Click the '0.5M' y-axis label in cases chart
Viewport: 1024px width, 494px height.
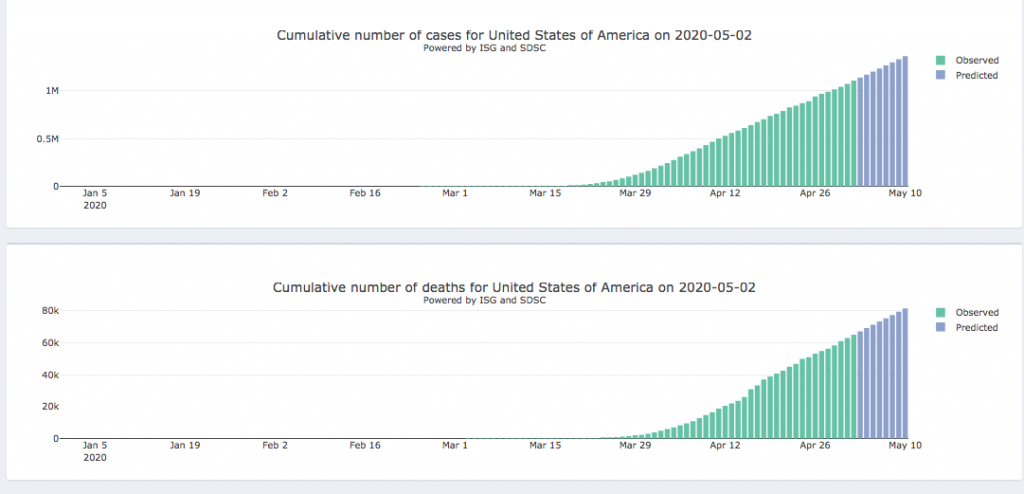tap(48, 139)
